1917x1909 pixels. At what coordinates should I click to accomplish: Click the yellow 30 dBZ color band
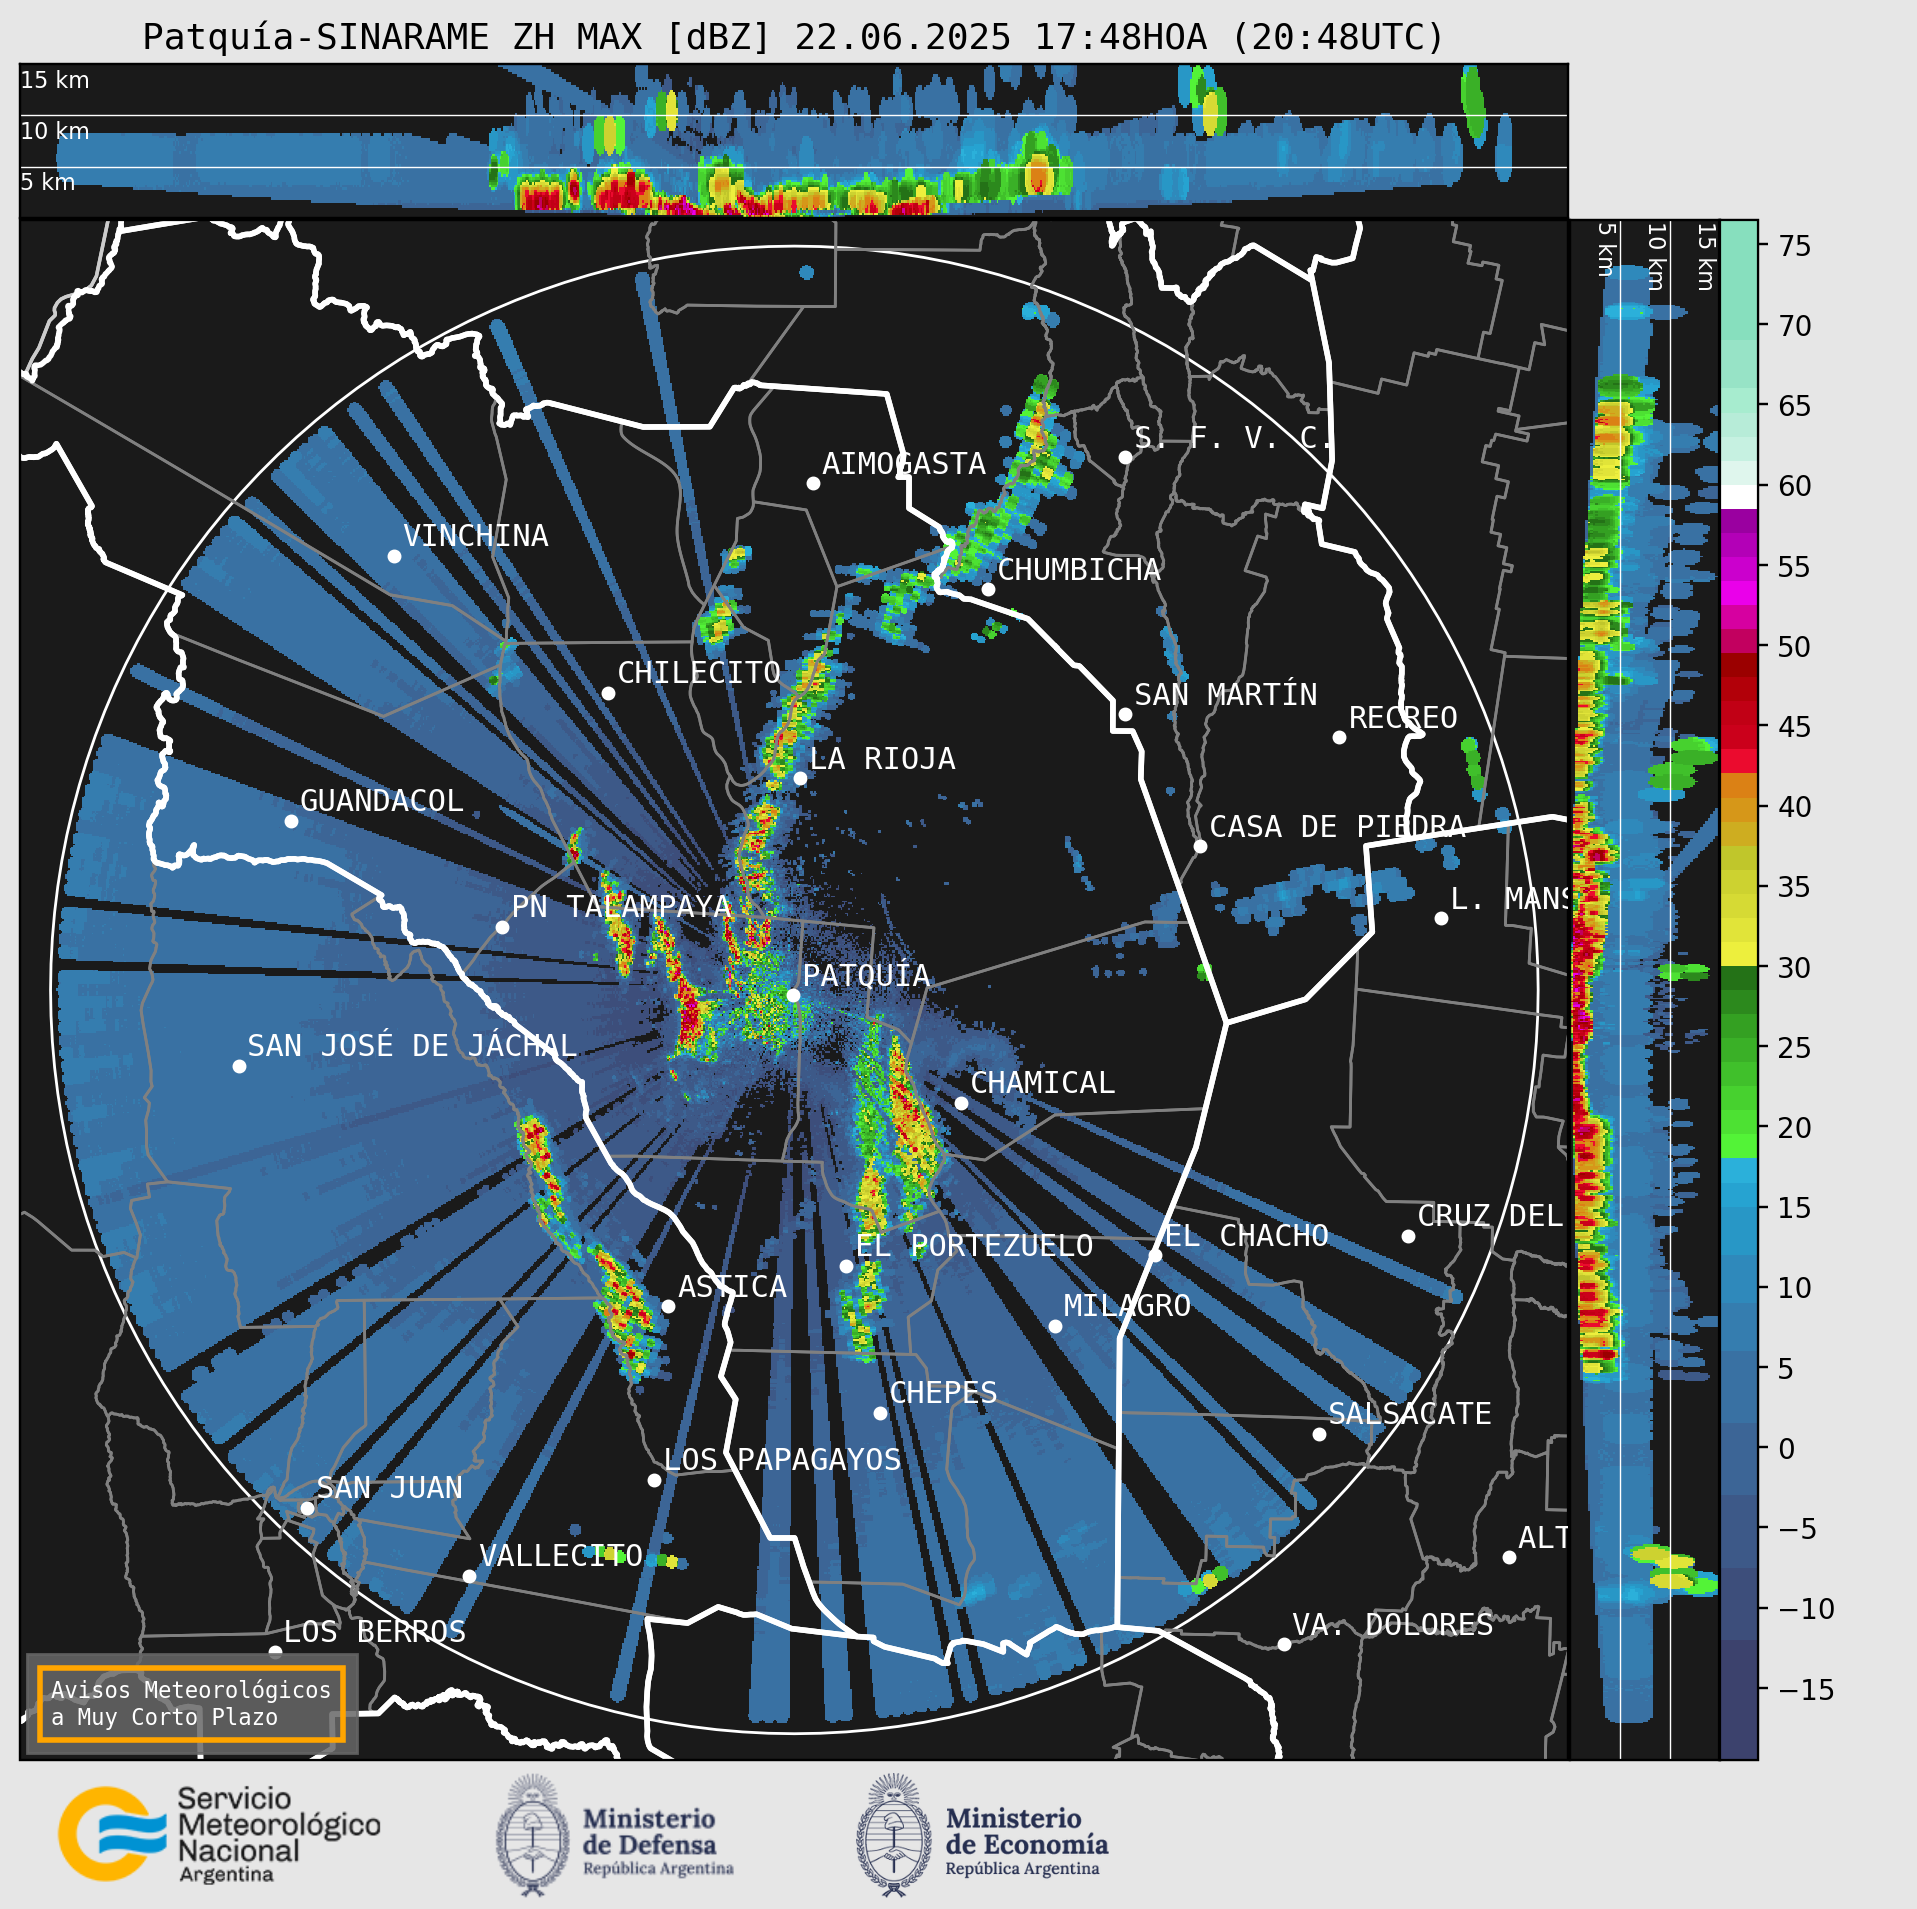pyautogui.click(x=1739, y=954)
